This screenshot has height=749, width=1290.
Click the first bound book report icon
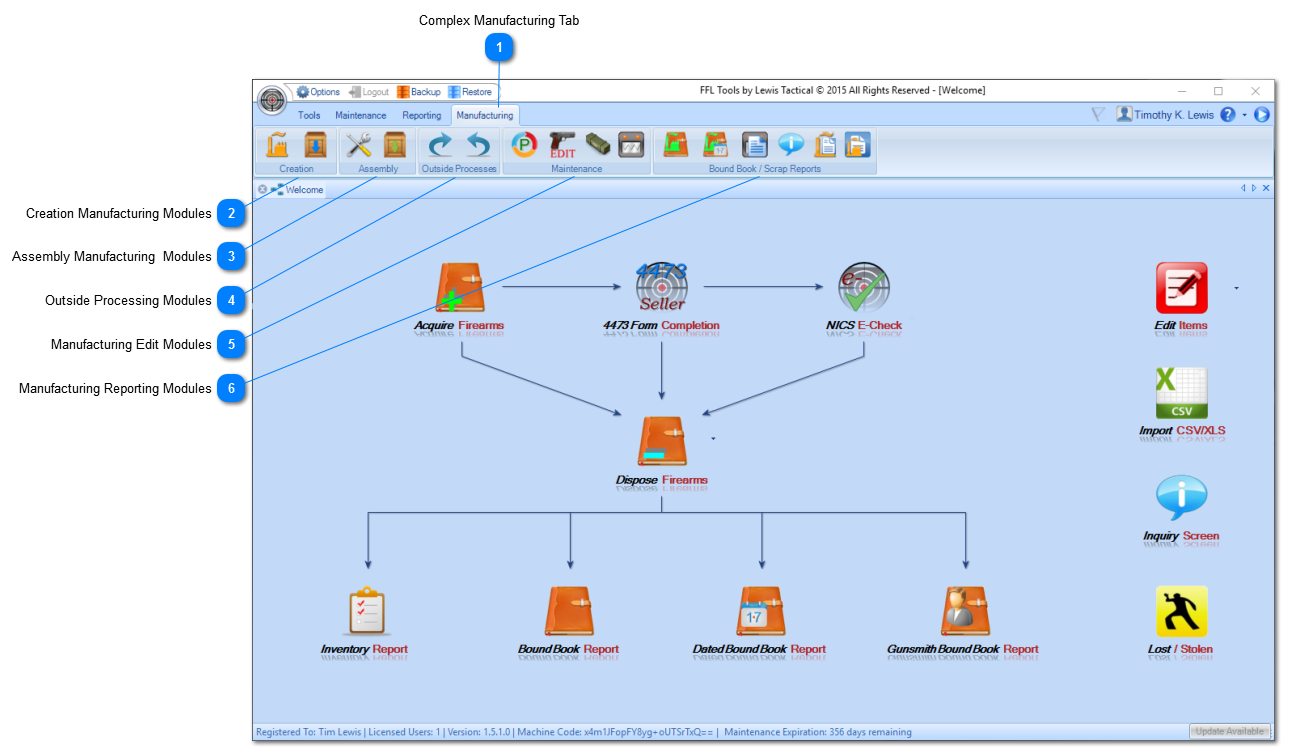pos(676,146)
